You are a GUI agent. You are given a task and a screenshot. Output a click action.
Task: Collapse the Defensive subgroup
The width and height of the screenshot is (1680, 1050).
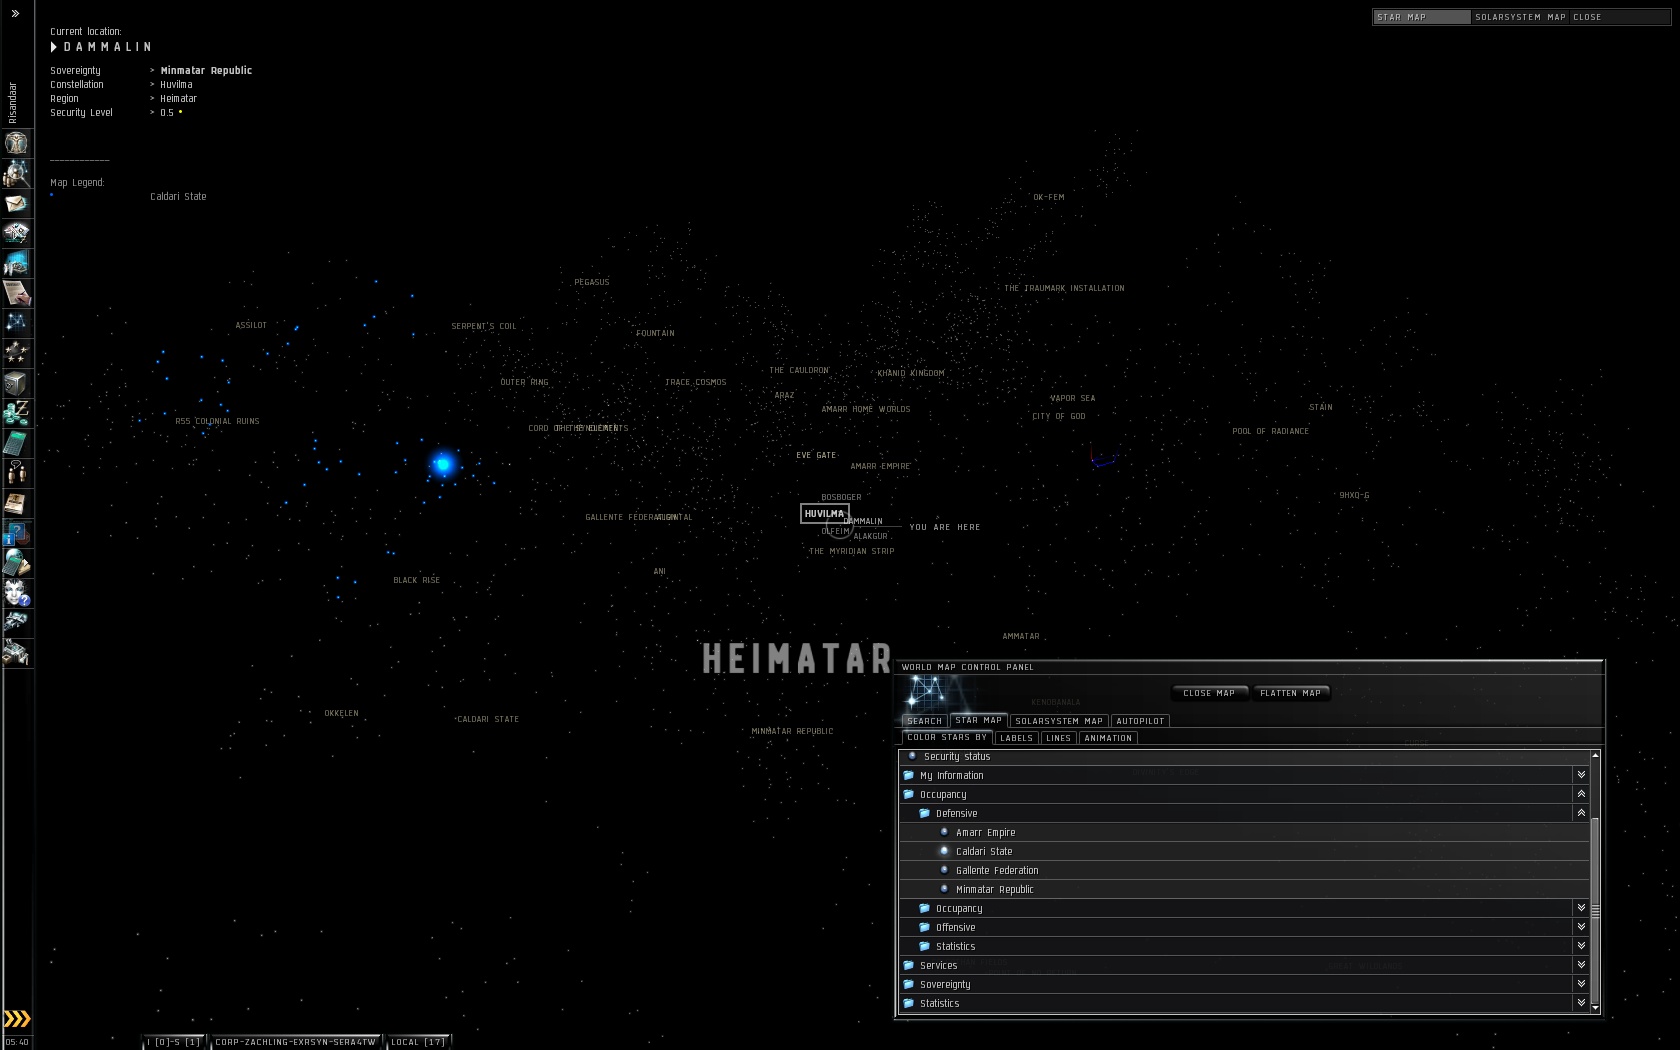tap(1581, 813)
